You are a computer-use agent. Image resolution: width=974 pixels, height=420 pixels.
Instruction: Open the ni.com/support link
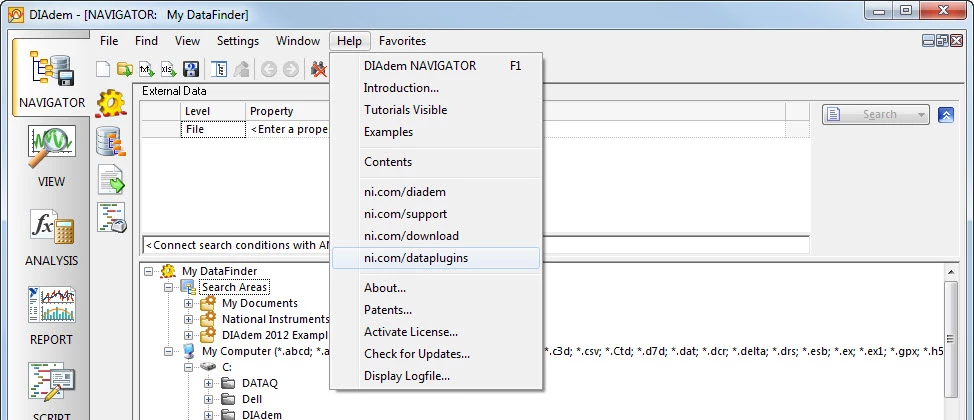pos(436,214)
